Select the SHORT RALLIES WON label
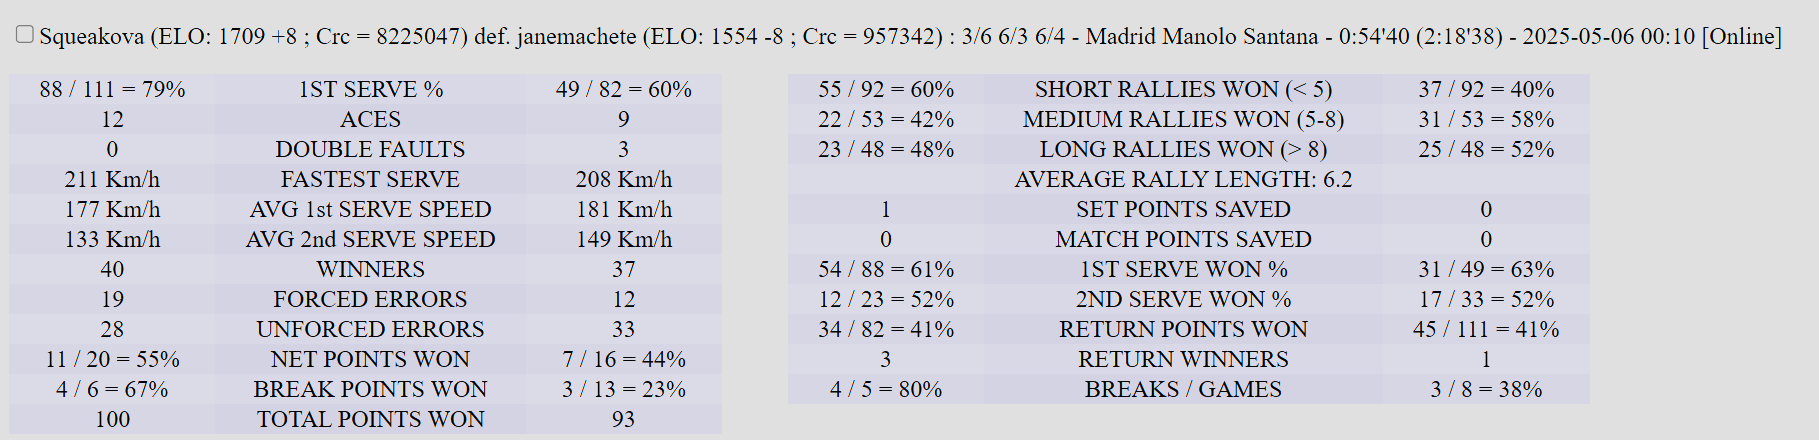Screen dimensions: 1819x440 tap(1183, 90)
